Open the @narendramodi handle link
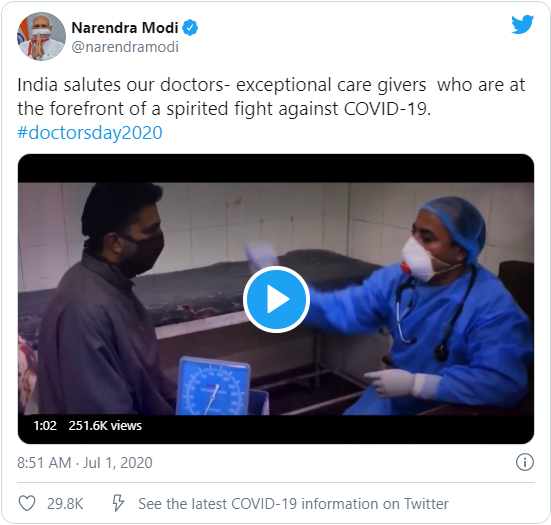Image resolution: width=551 pixels, height=525 pixels. pyautogui.click(x=125, y=47)
